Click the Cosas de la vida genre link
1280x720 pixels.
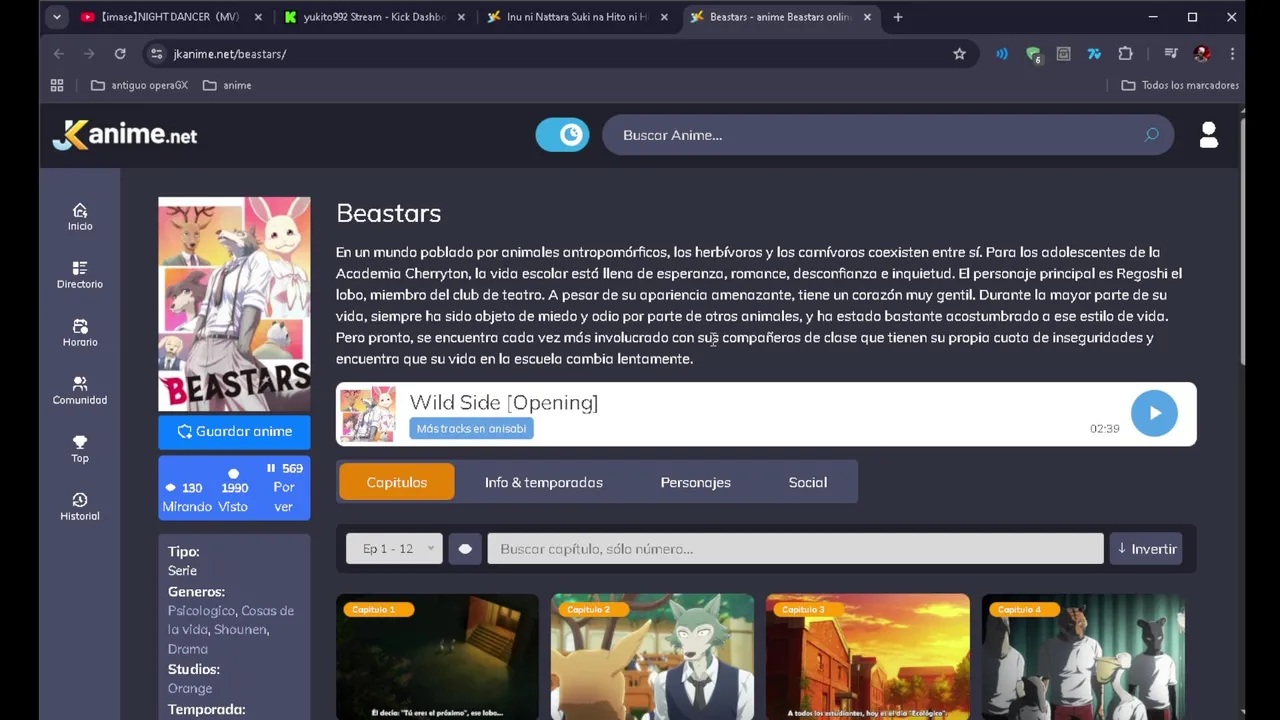(x=230, y=620)
